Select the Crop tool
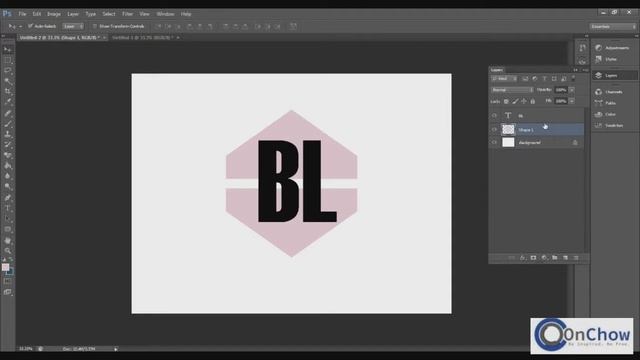 click(x=8, y=91)
